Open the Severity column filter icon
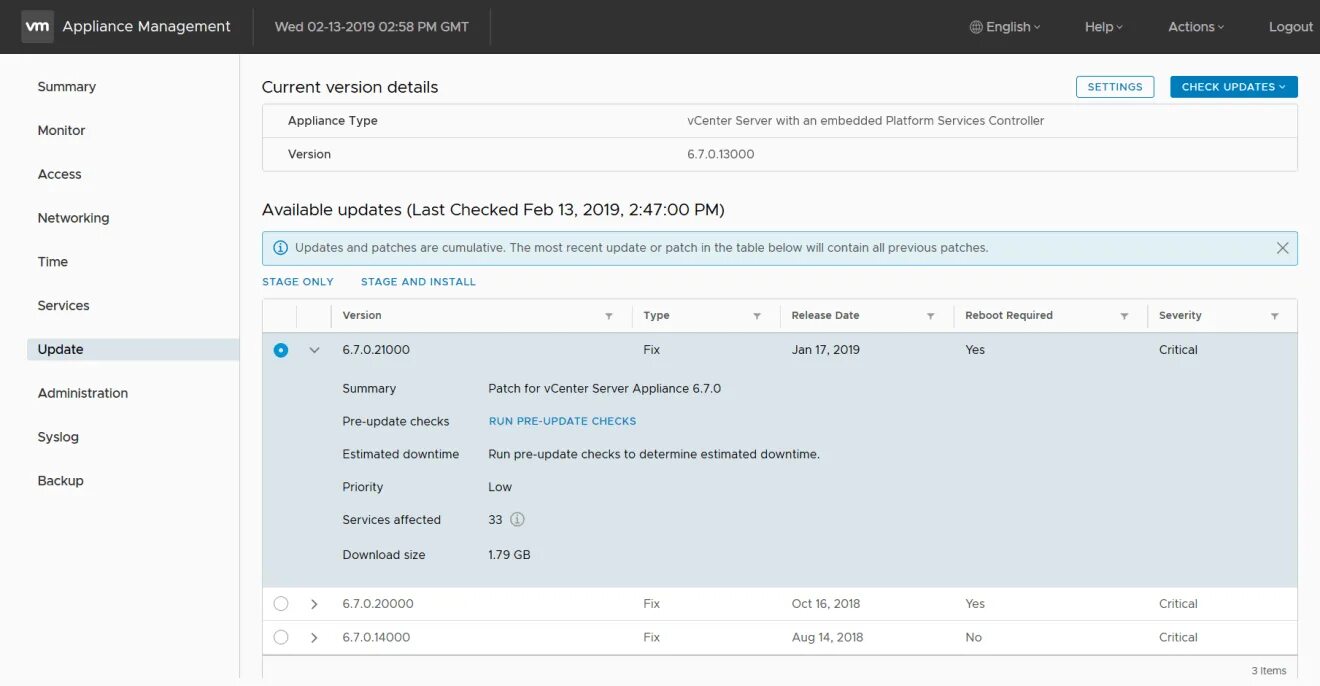The image size is (1320, 686). pos(1274,316)
